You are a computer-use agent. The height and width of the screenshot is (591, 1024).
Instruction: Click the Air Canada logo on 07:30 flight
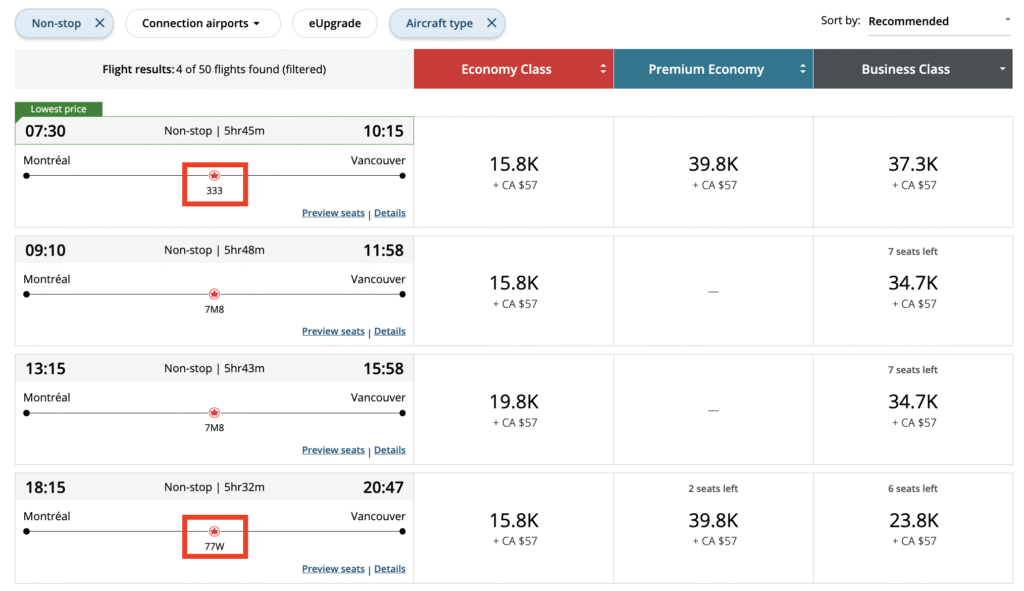[214, 175]
